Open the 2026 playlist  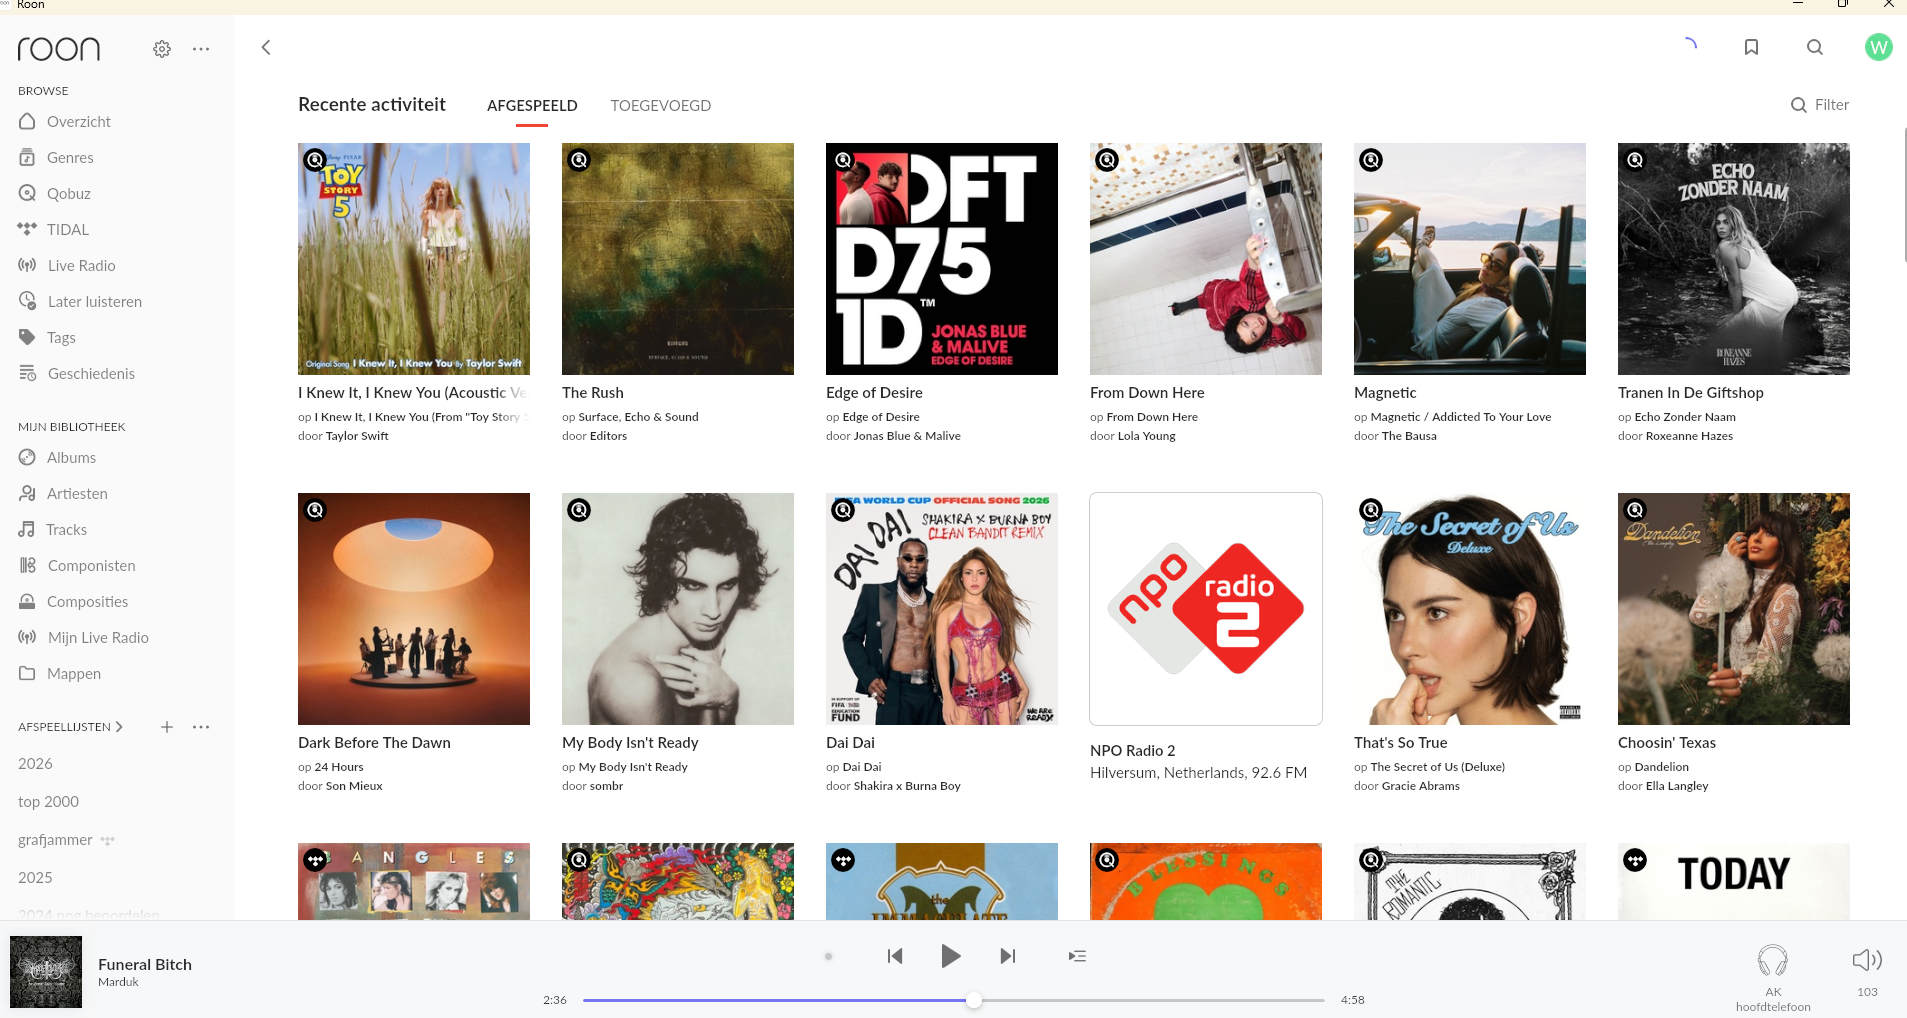(35, 763)
